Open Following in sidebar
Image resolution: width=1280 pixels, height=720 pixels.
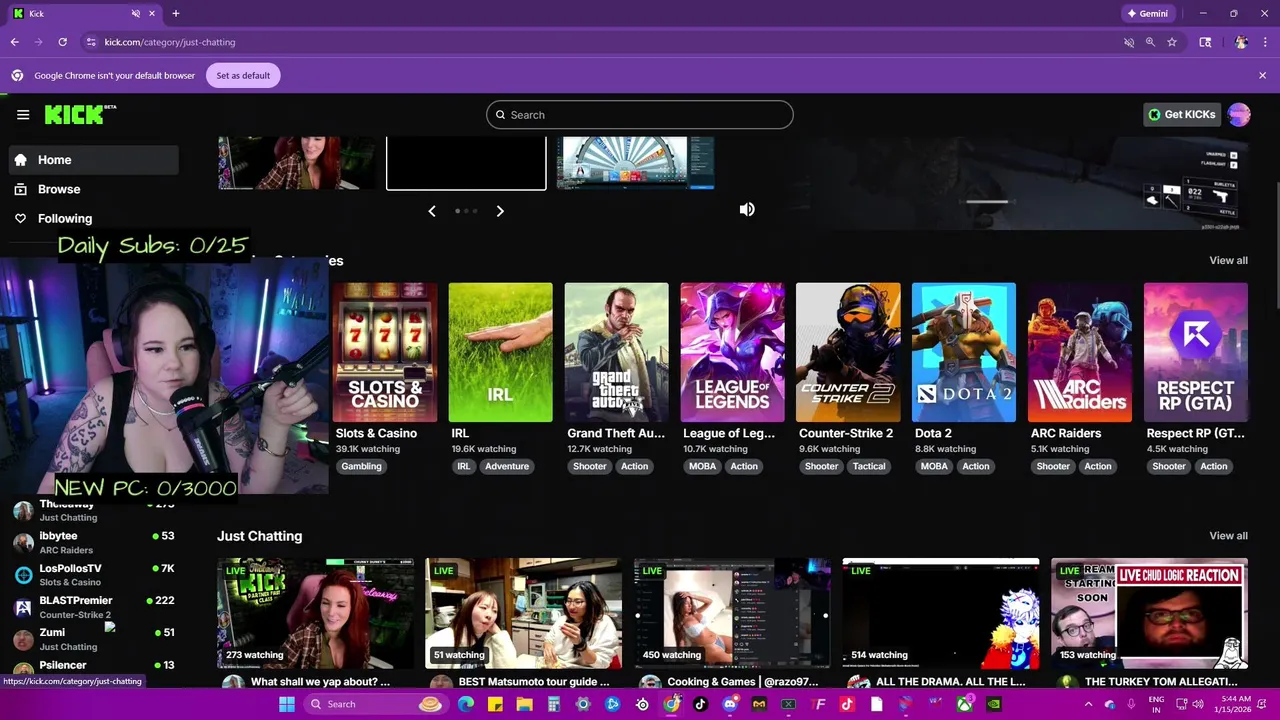coord(94,218)
